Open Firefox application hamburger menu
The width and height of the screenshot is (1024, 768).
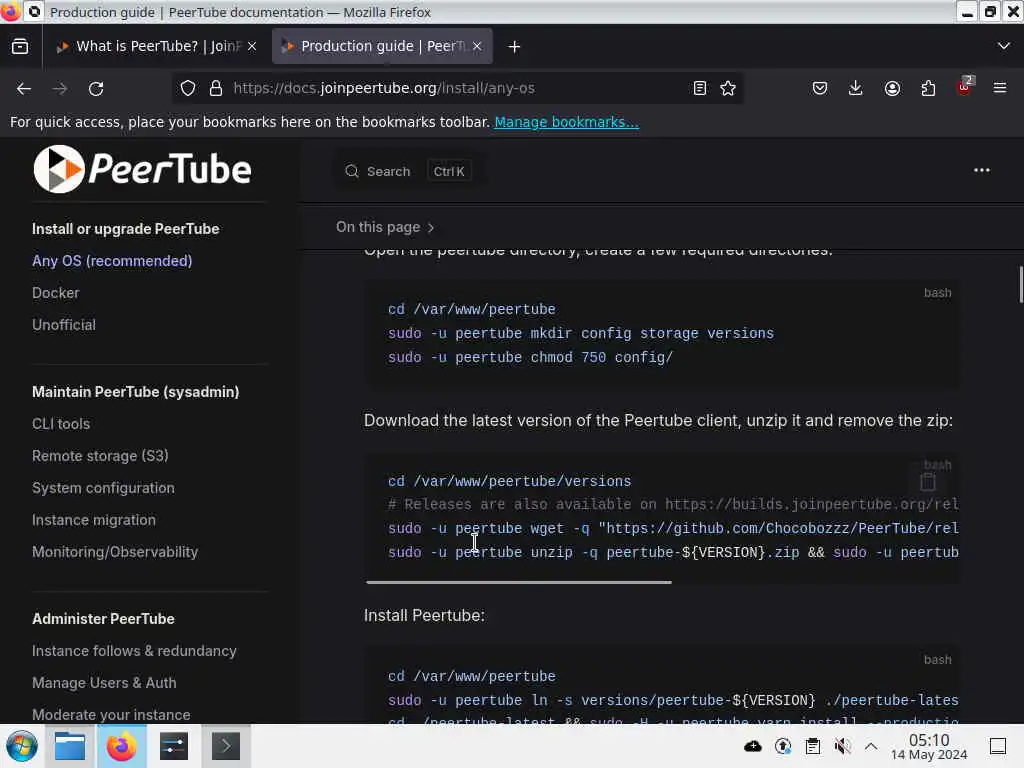[1000, 88]
